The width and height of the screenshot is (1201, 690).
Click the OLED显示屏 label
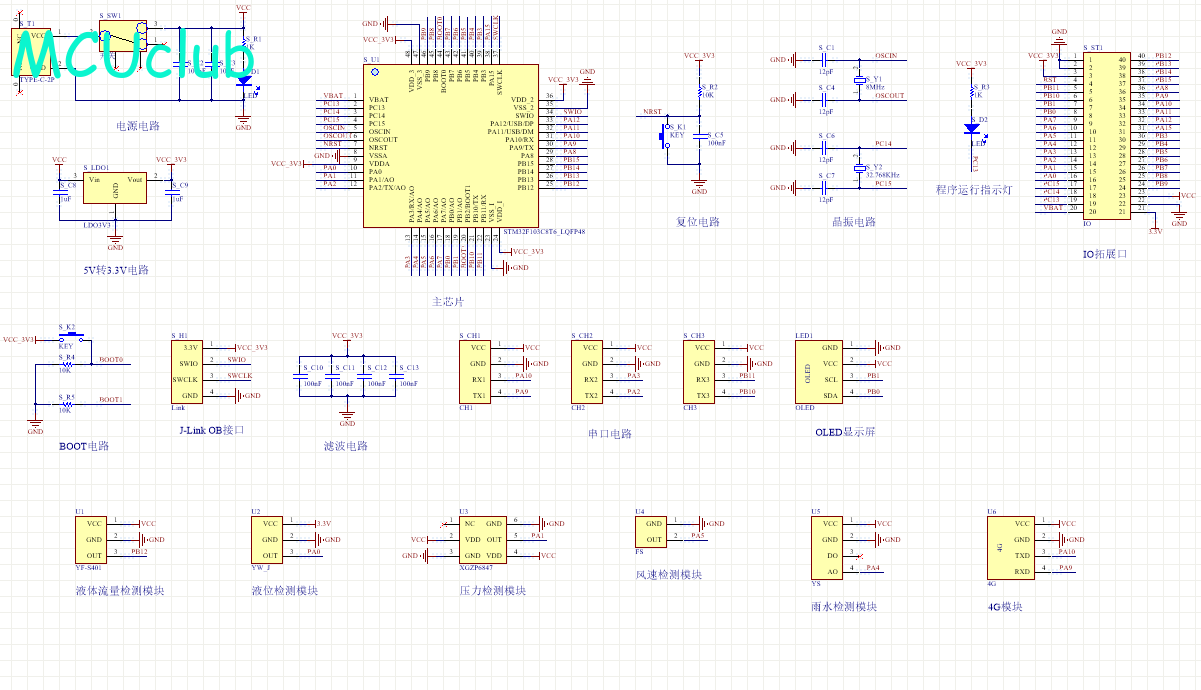coord(845,433)
